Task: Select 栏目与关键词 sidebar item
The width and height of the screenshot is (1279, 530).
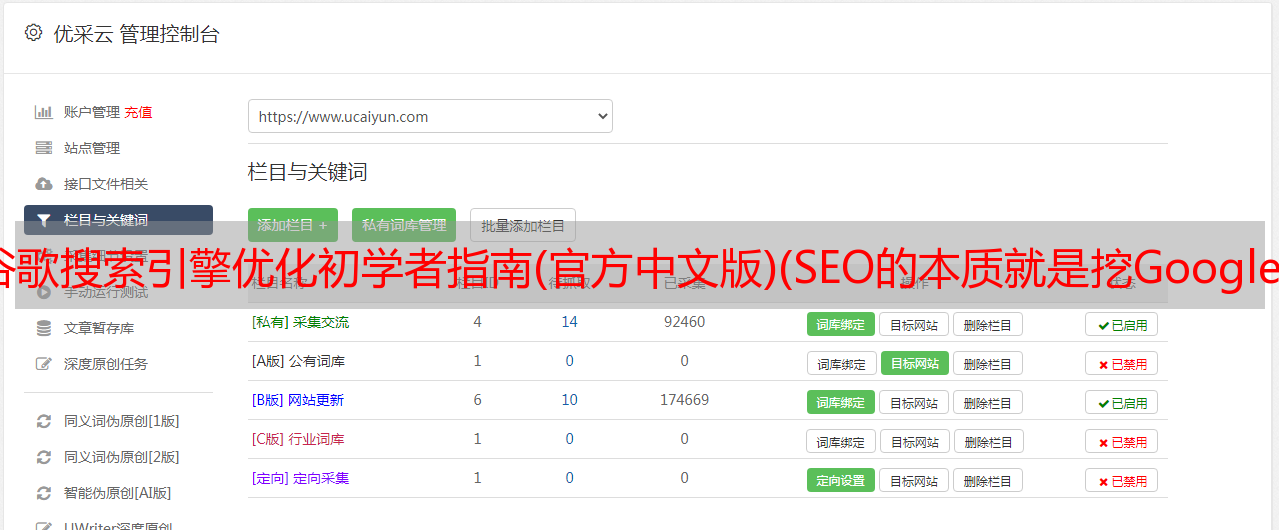Action: [x=118, y=220]
